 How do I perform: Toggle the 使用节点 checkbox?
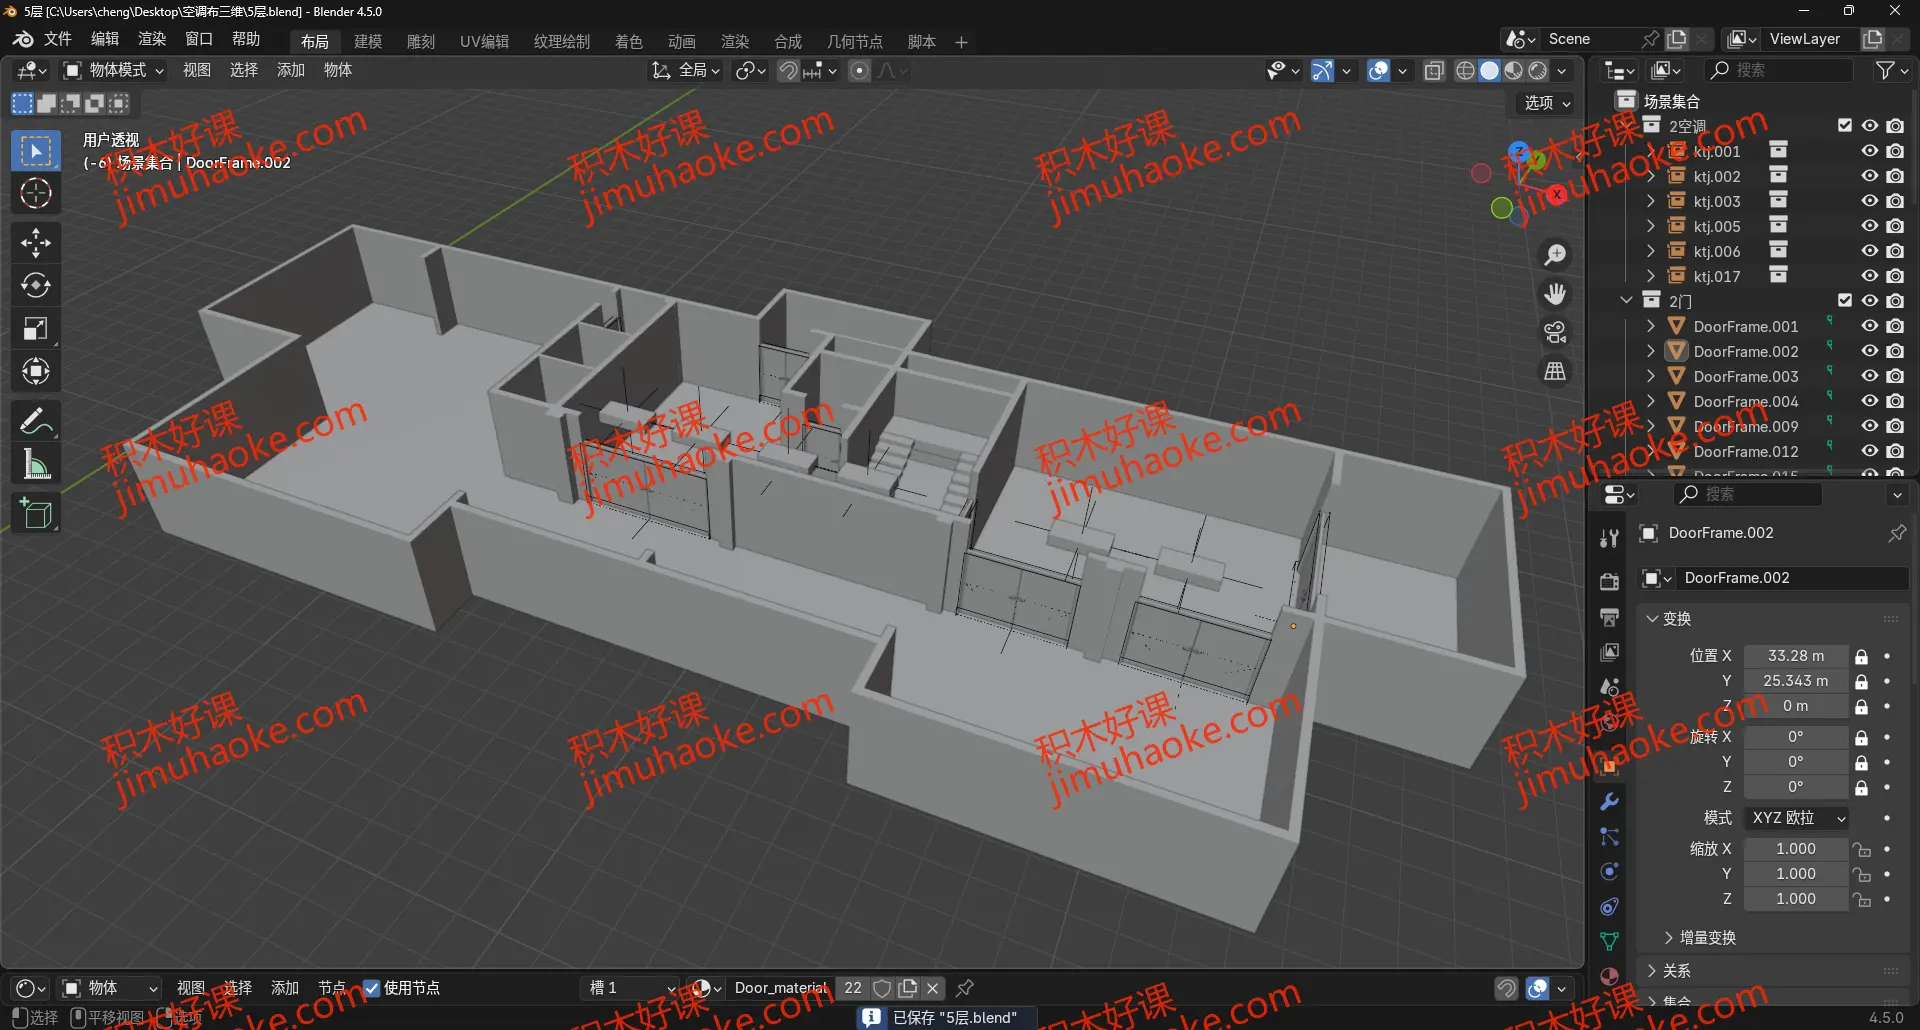[x=371, y=988]
